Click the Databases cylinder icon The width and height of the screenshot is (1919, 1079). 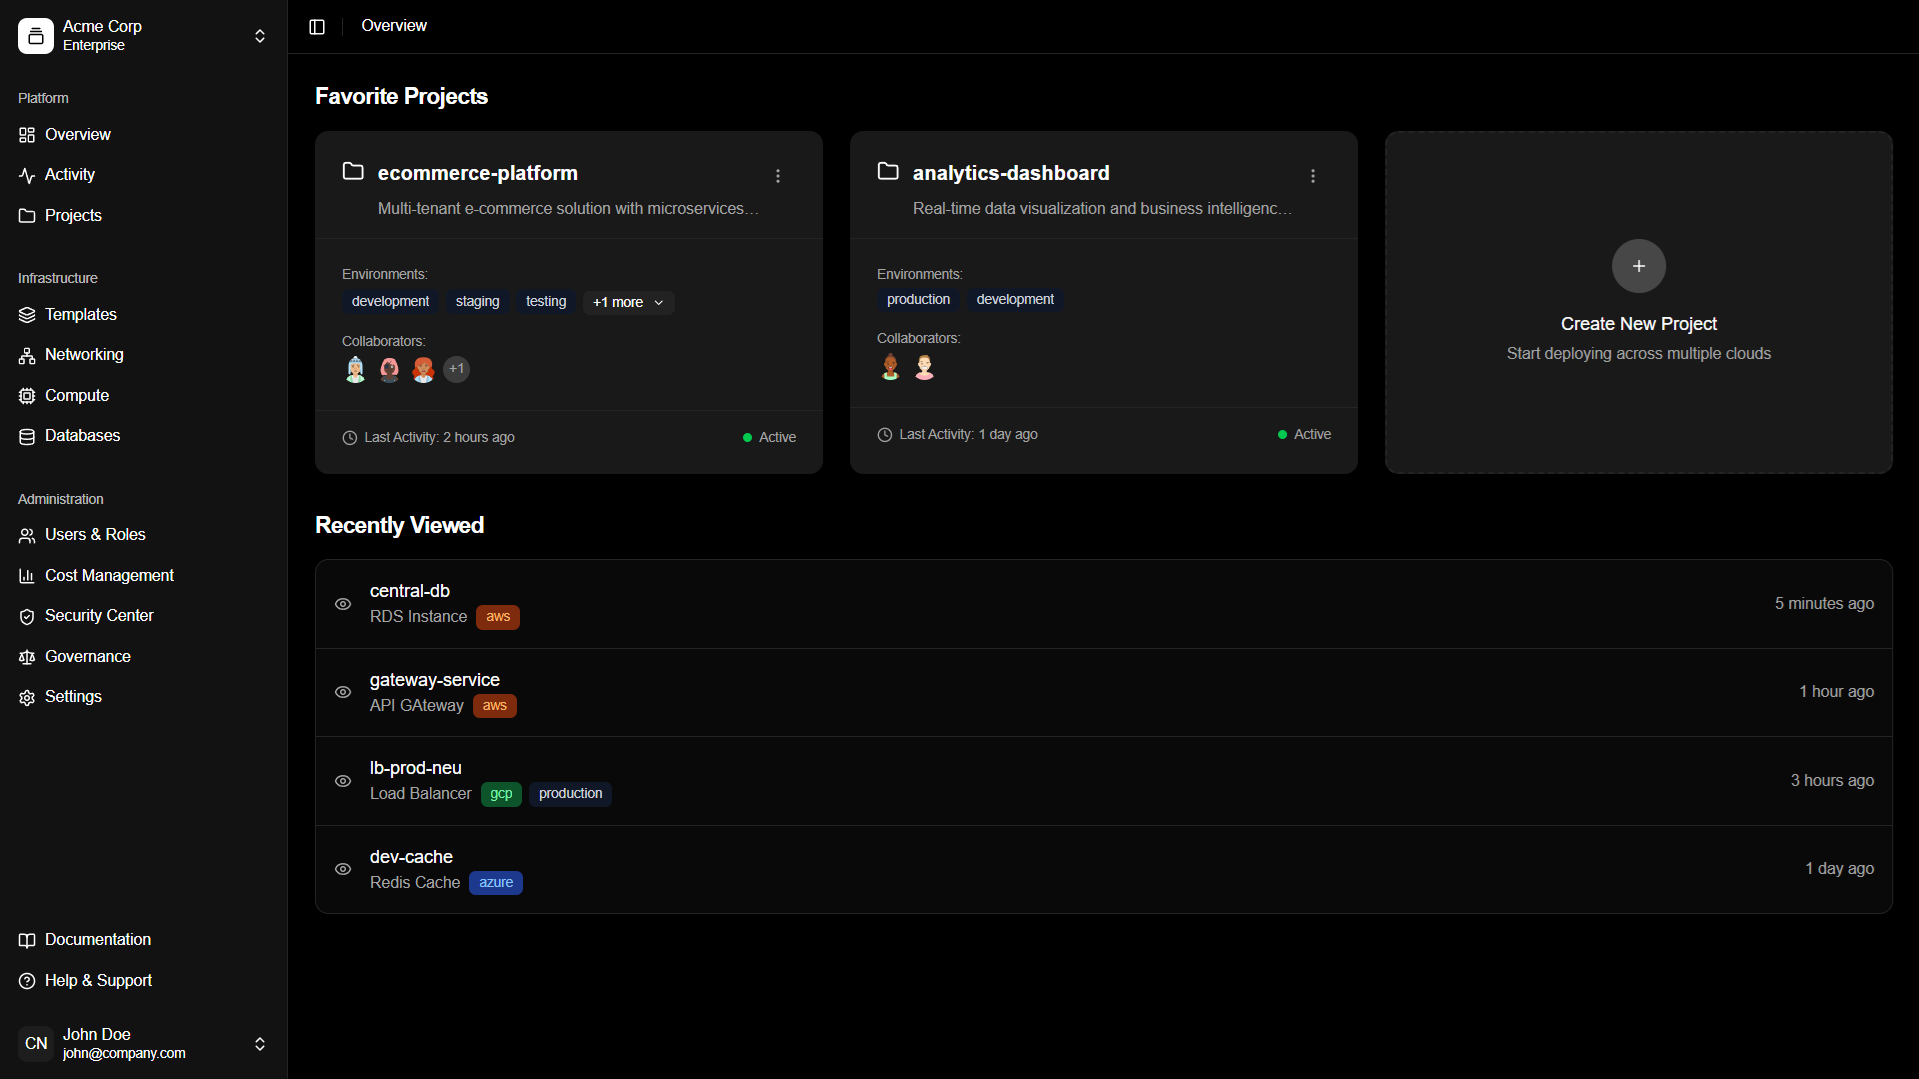click(27, 436)
